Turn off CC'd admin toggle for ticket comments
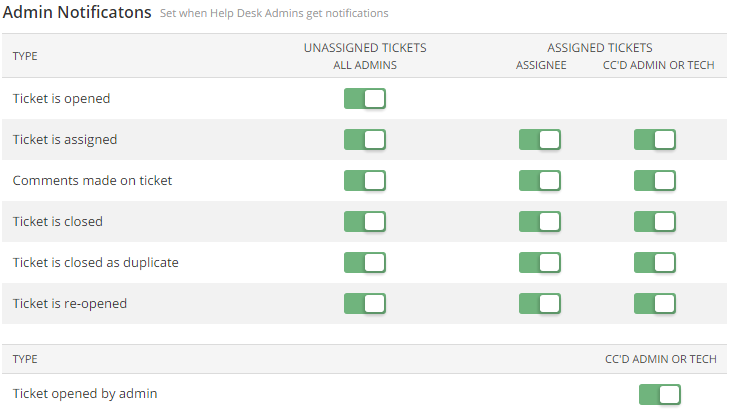The image size is (733, 417). (x=654, y=181)
